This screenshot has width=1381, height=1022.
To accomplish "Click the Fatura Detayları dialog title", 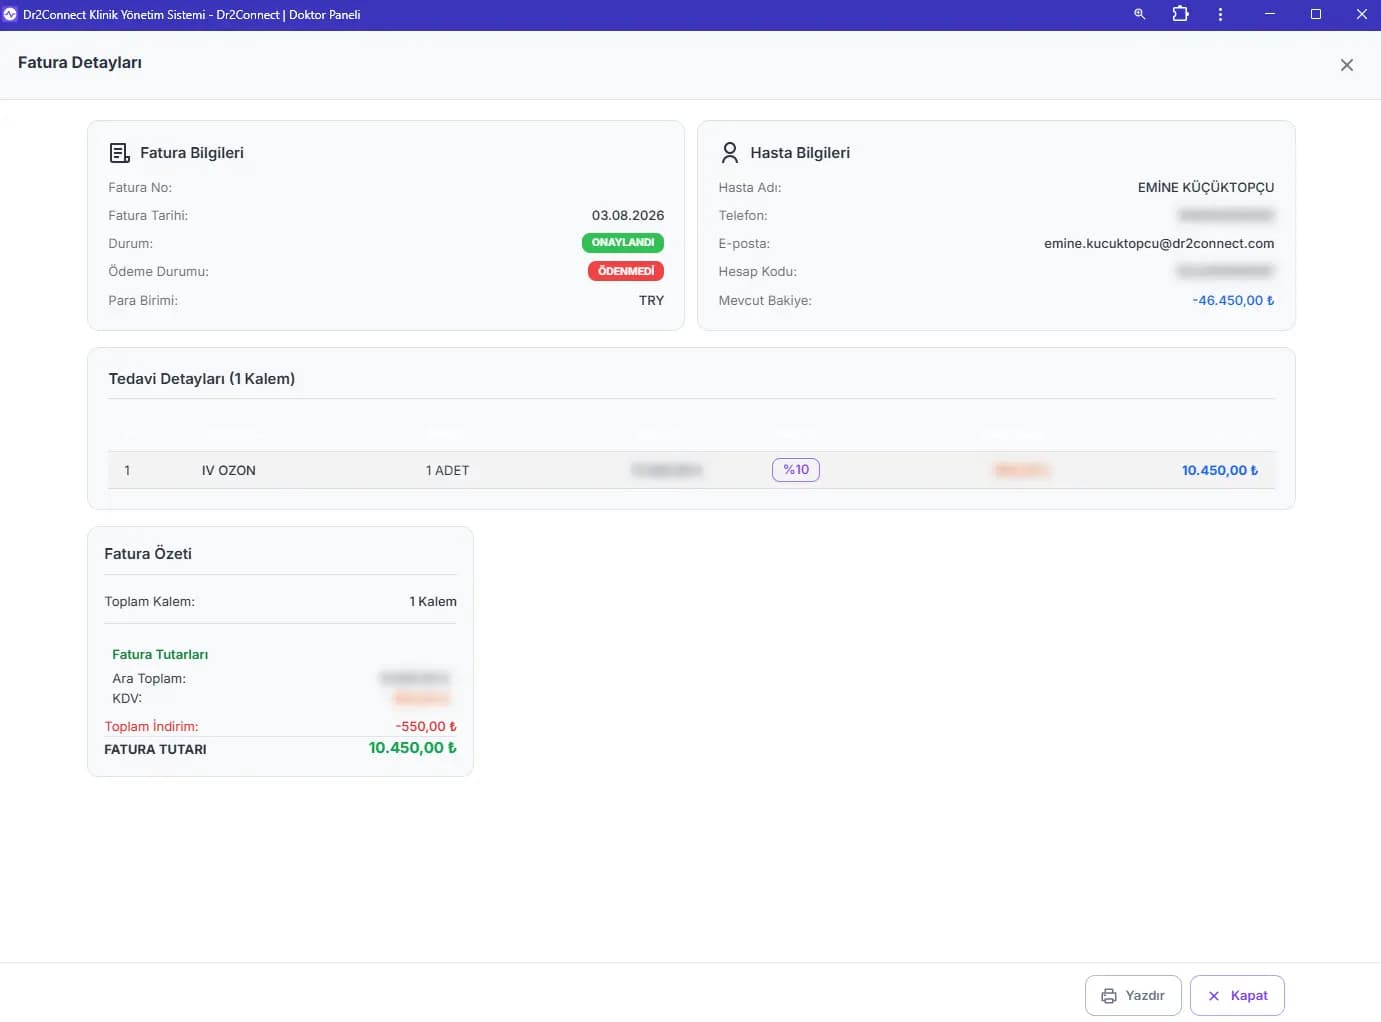I will tap(80, 62).
